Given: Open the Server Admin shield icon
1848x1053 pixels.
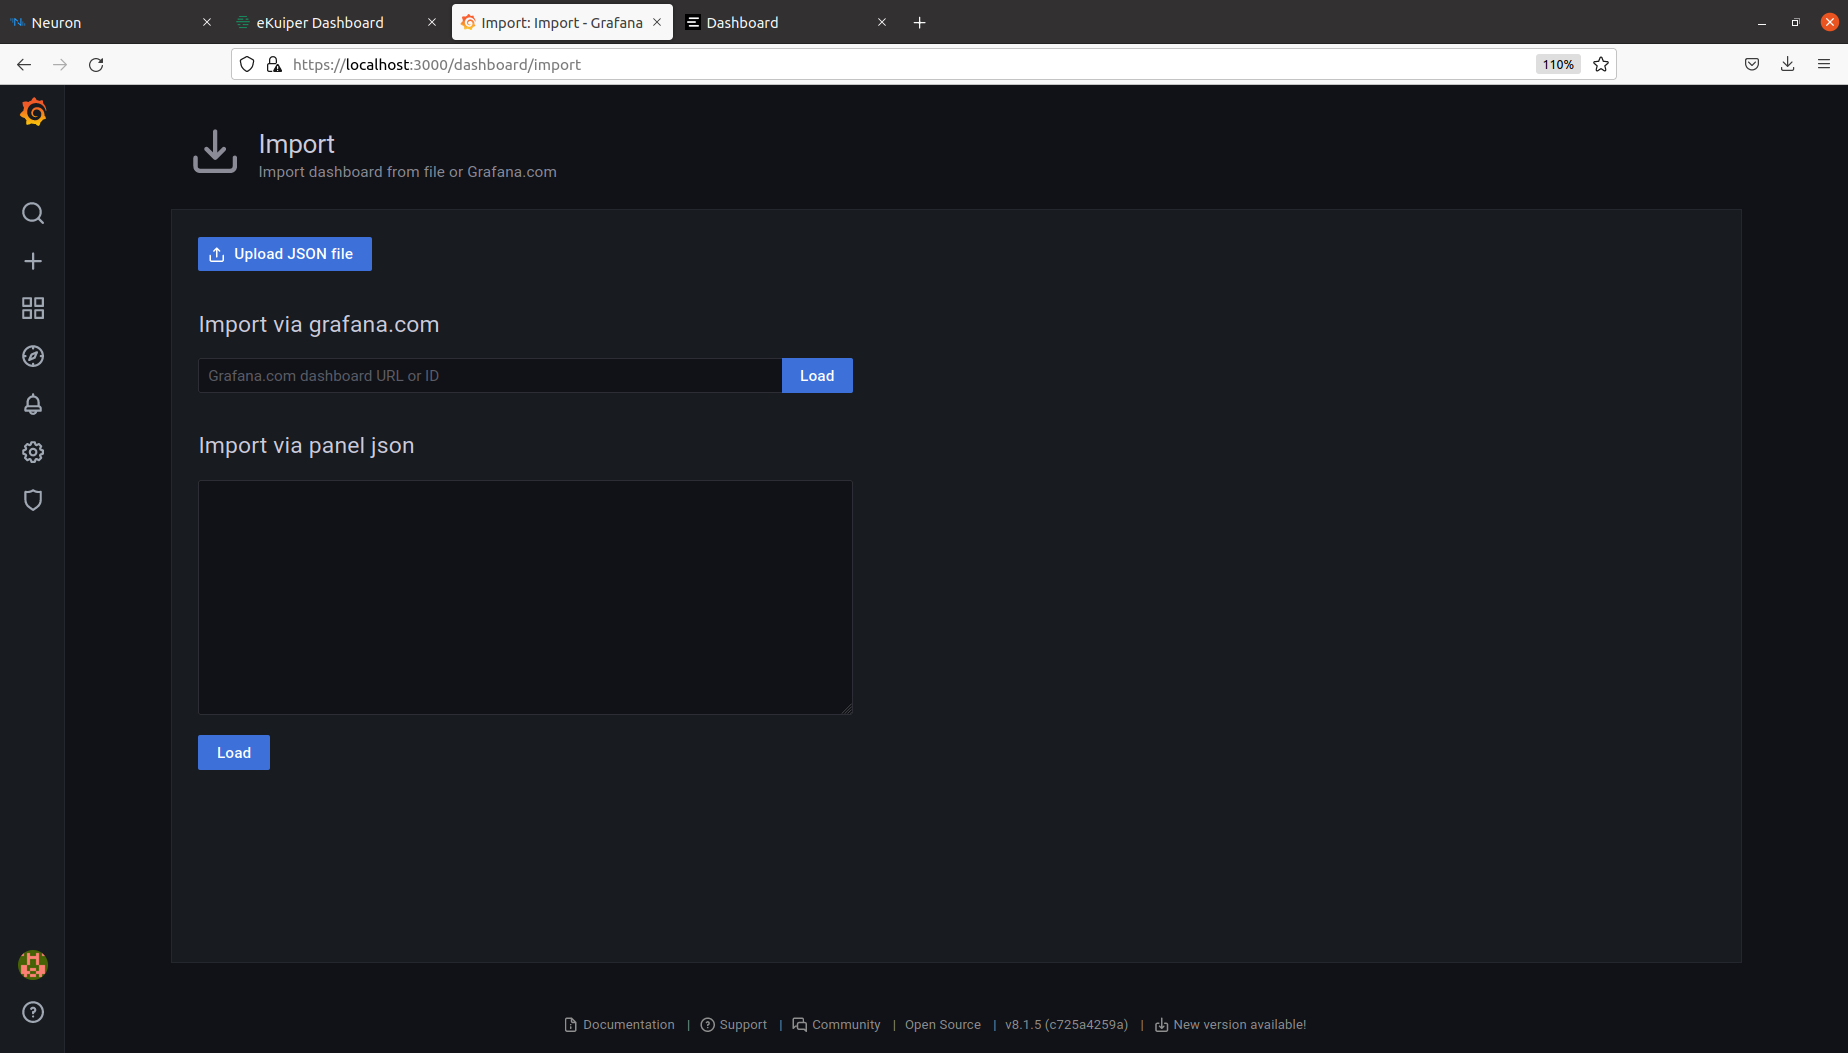Looking at the screenshot, I should coord(33,500).
